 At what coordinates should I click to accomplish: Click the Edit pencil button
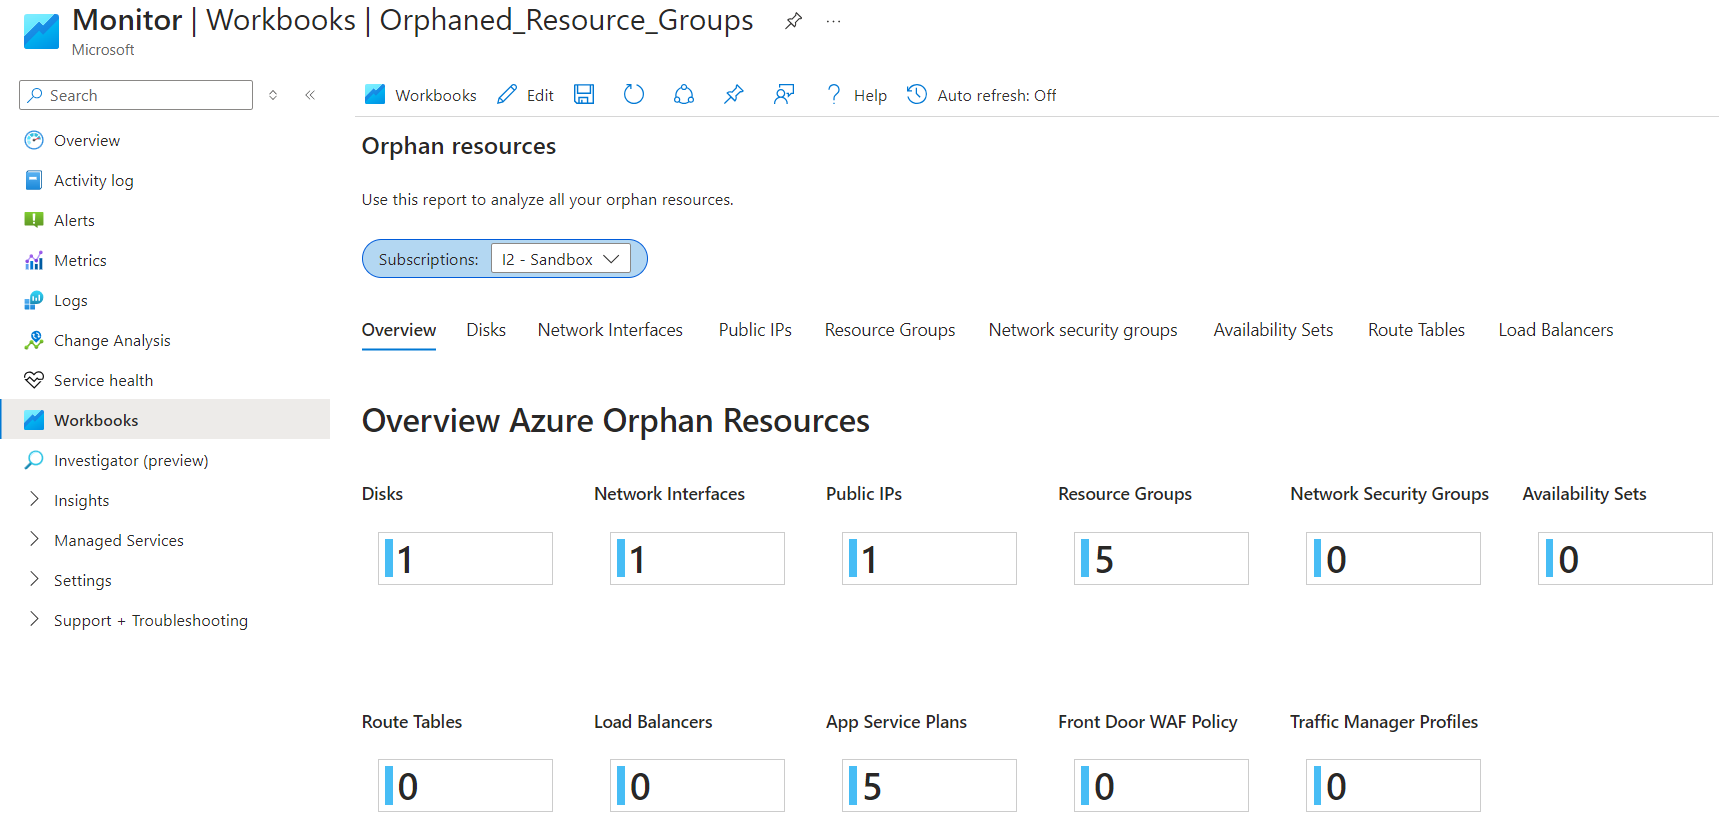point(525,95)
